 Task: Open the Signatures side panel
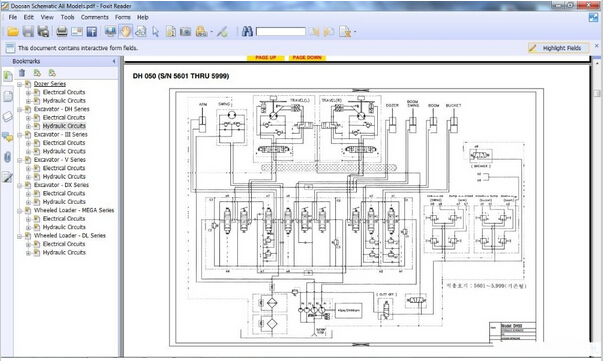pos(7,178)
